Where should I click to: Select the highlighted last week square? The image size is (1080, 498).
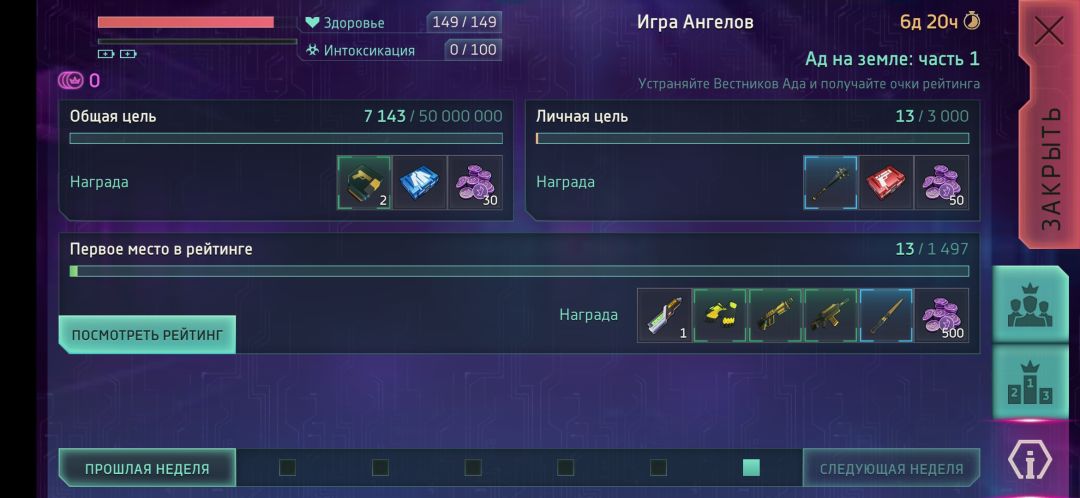751,468
